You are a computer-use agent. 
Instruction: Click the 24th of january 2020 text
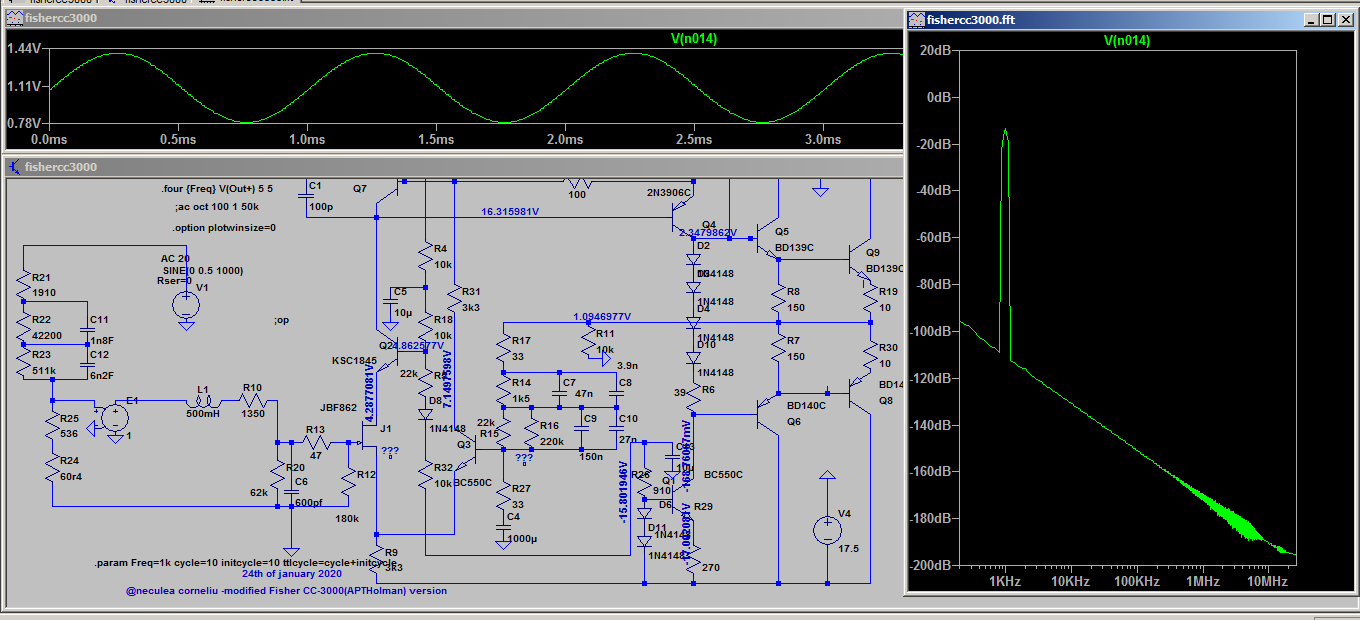291,575
